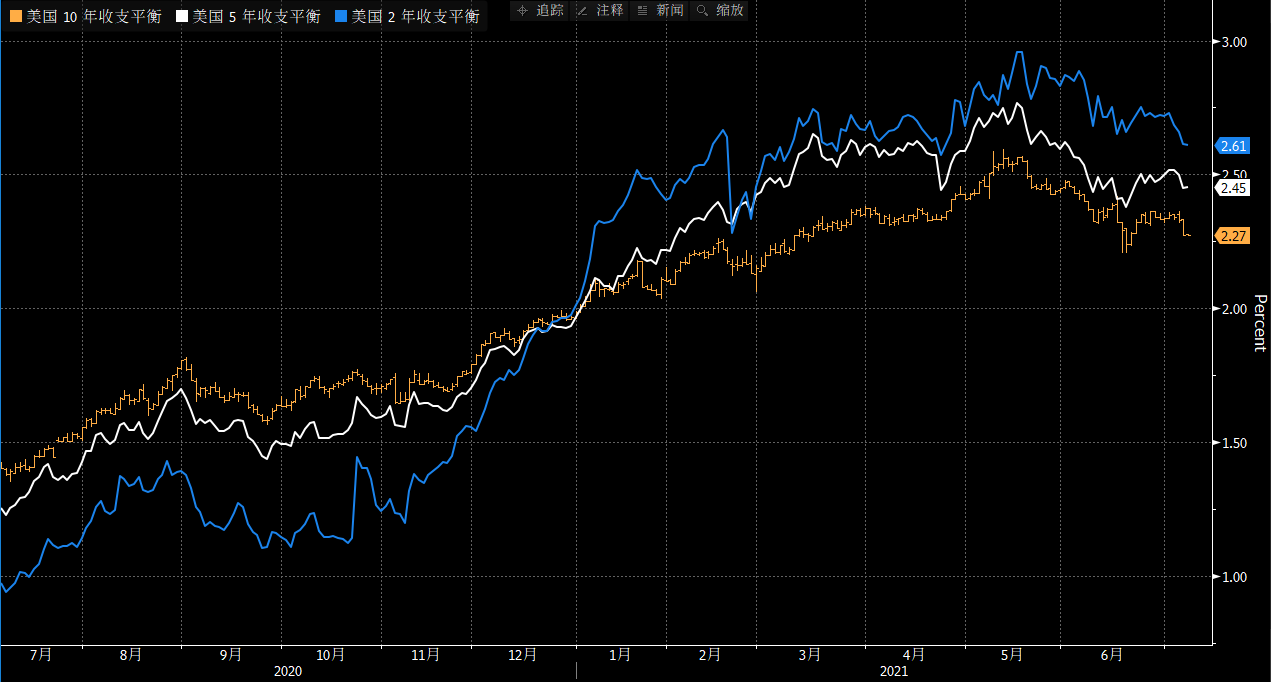The width and height of the screenshot is (1271, 682).
Task: Click the 2021 year label
Action: coord(893,672)
